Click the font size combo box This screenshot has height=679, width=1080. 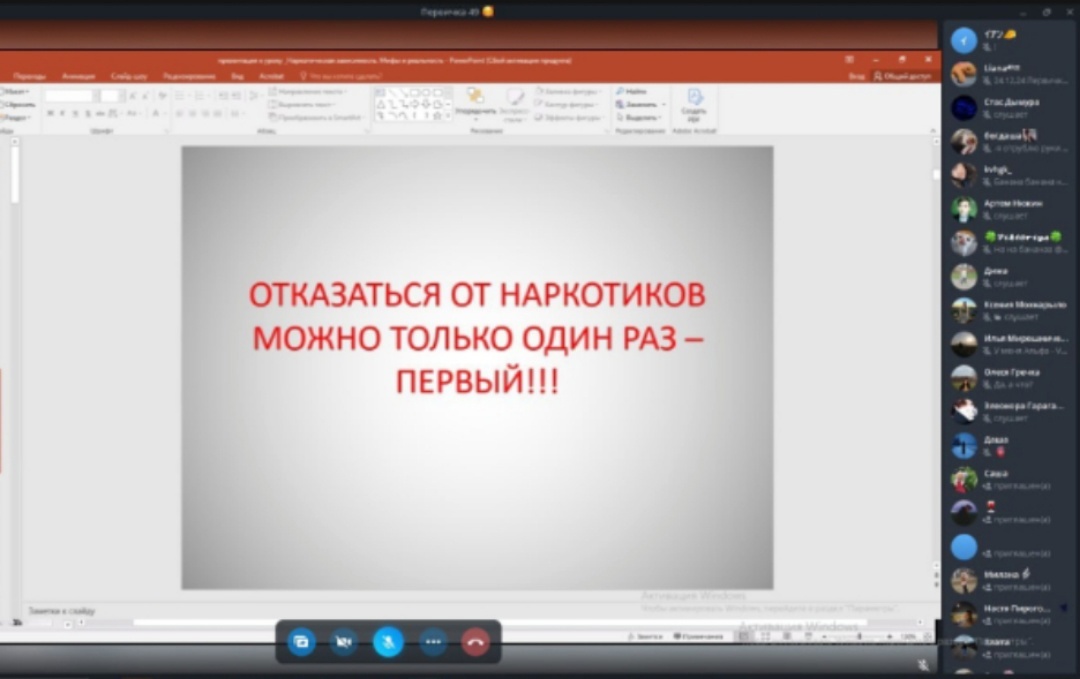(x=112, y=96)
